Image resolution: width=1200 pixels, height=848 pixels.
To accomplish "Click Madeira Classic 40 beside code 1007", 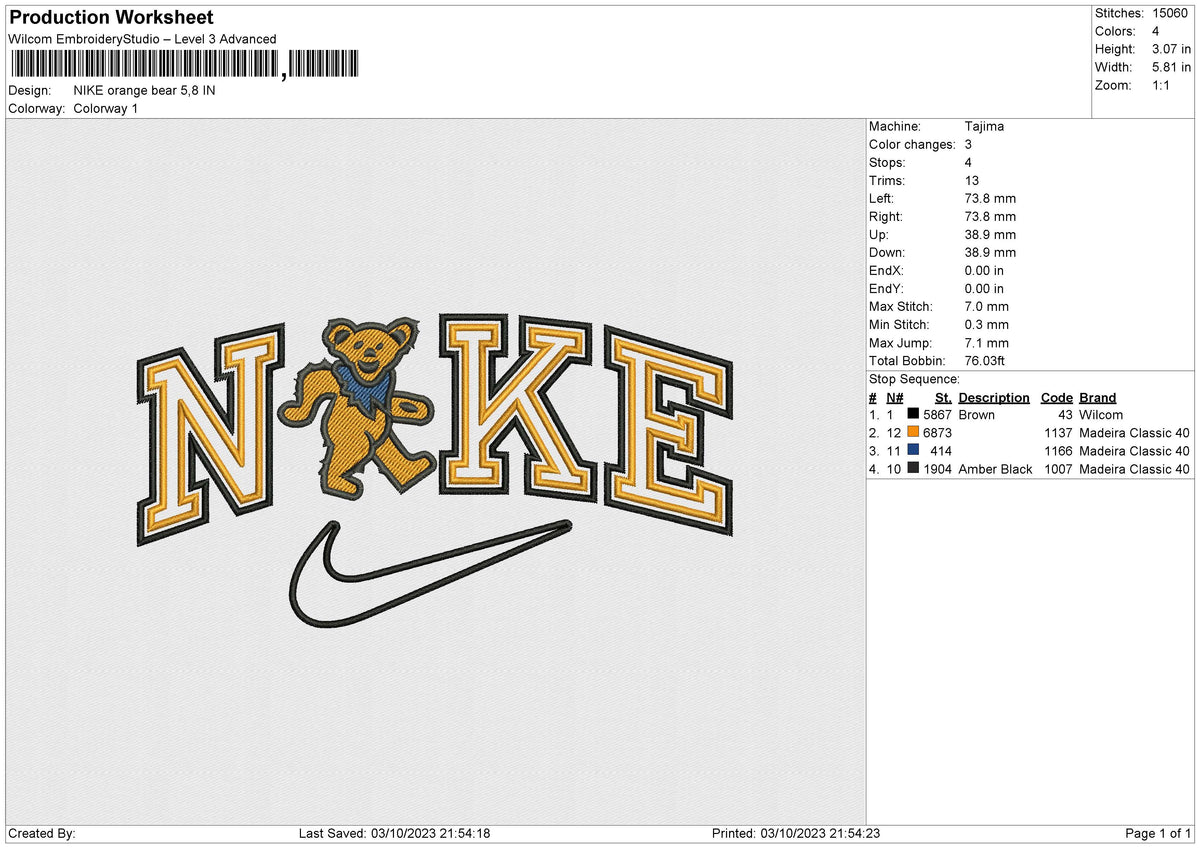I will (x=1134, y=469).
